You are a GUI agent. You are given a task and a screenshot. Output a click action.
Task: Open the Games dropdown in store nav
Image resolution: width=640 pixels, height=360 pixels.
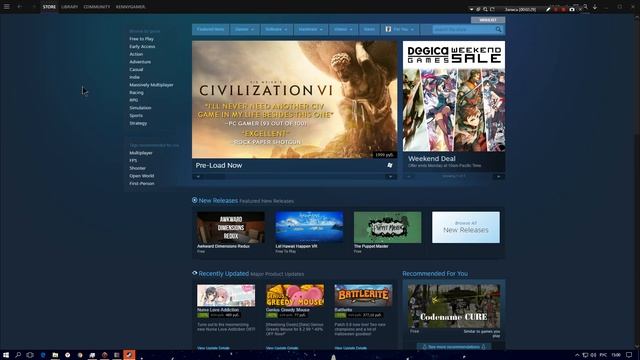coord(244,29)
